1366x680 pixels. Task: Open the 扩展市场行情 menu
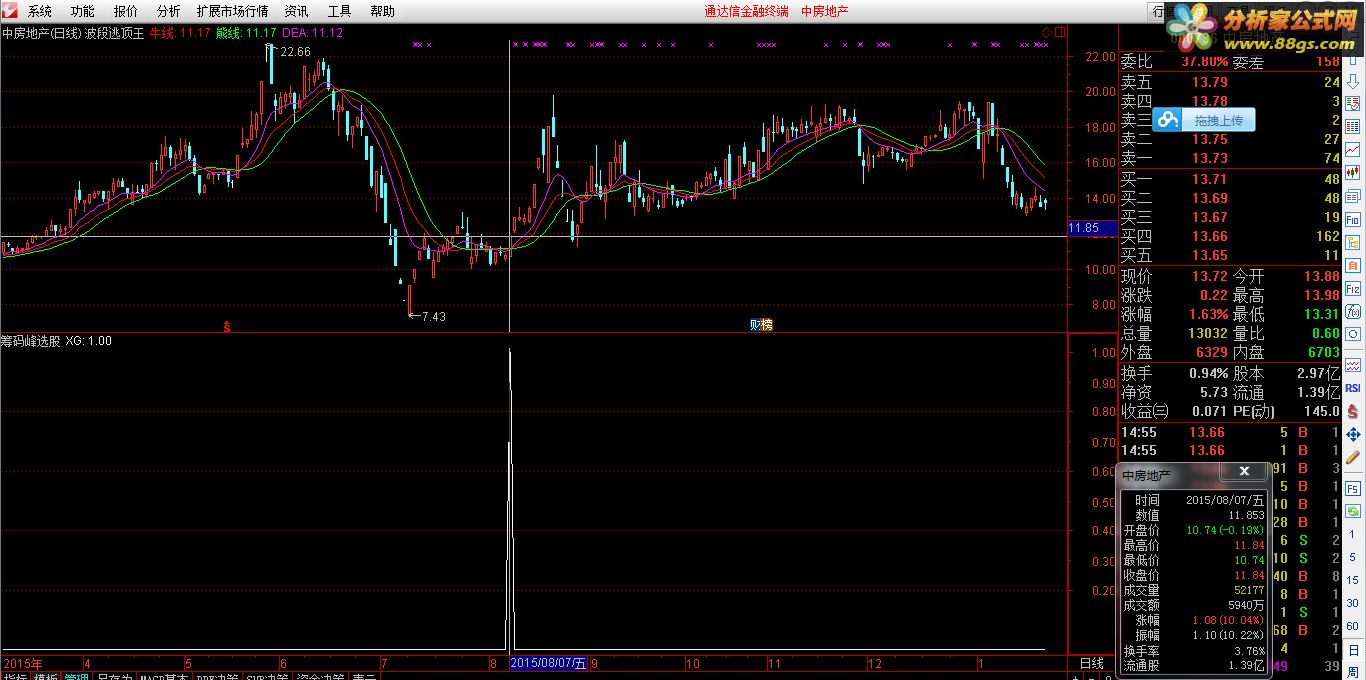(x=232, y=11)
